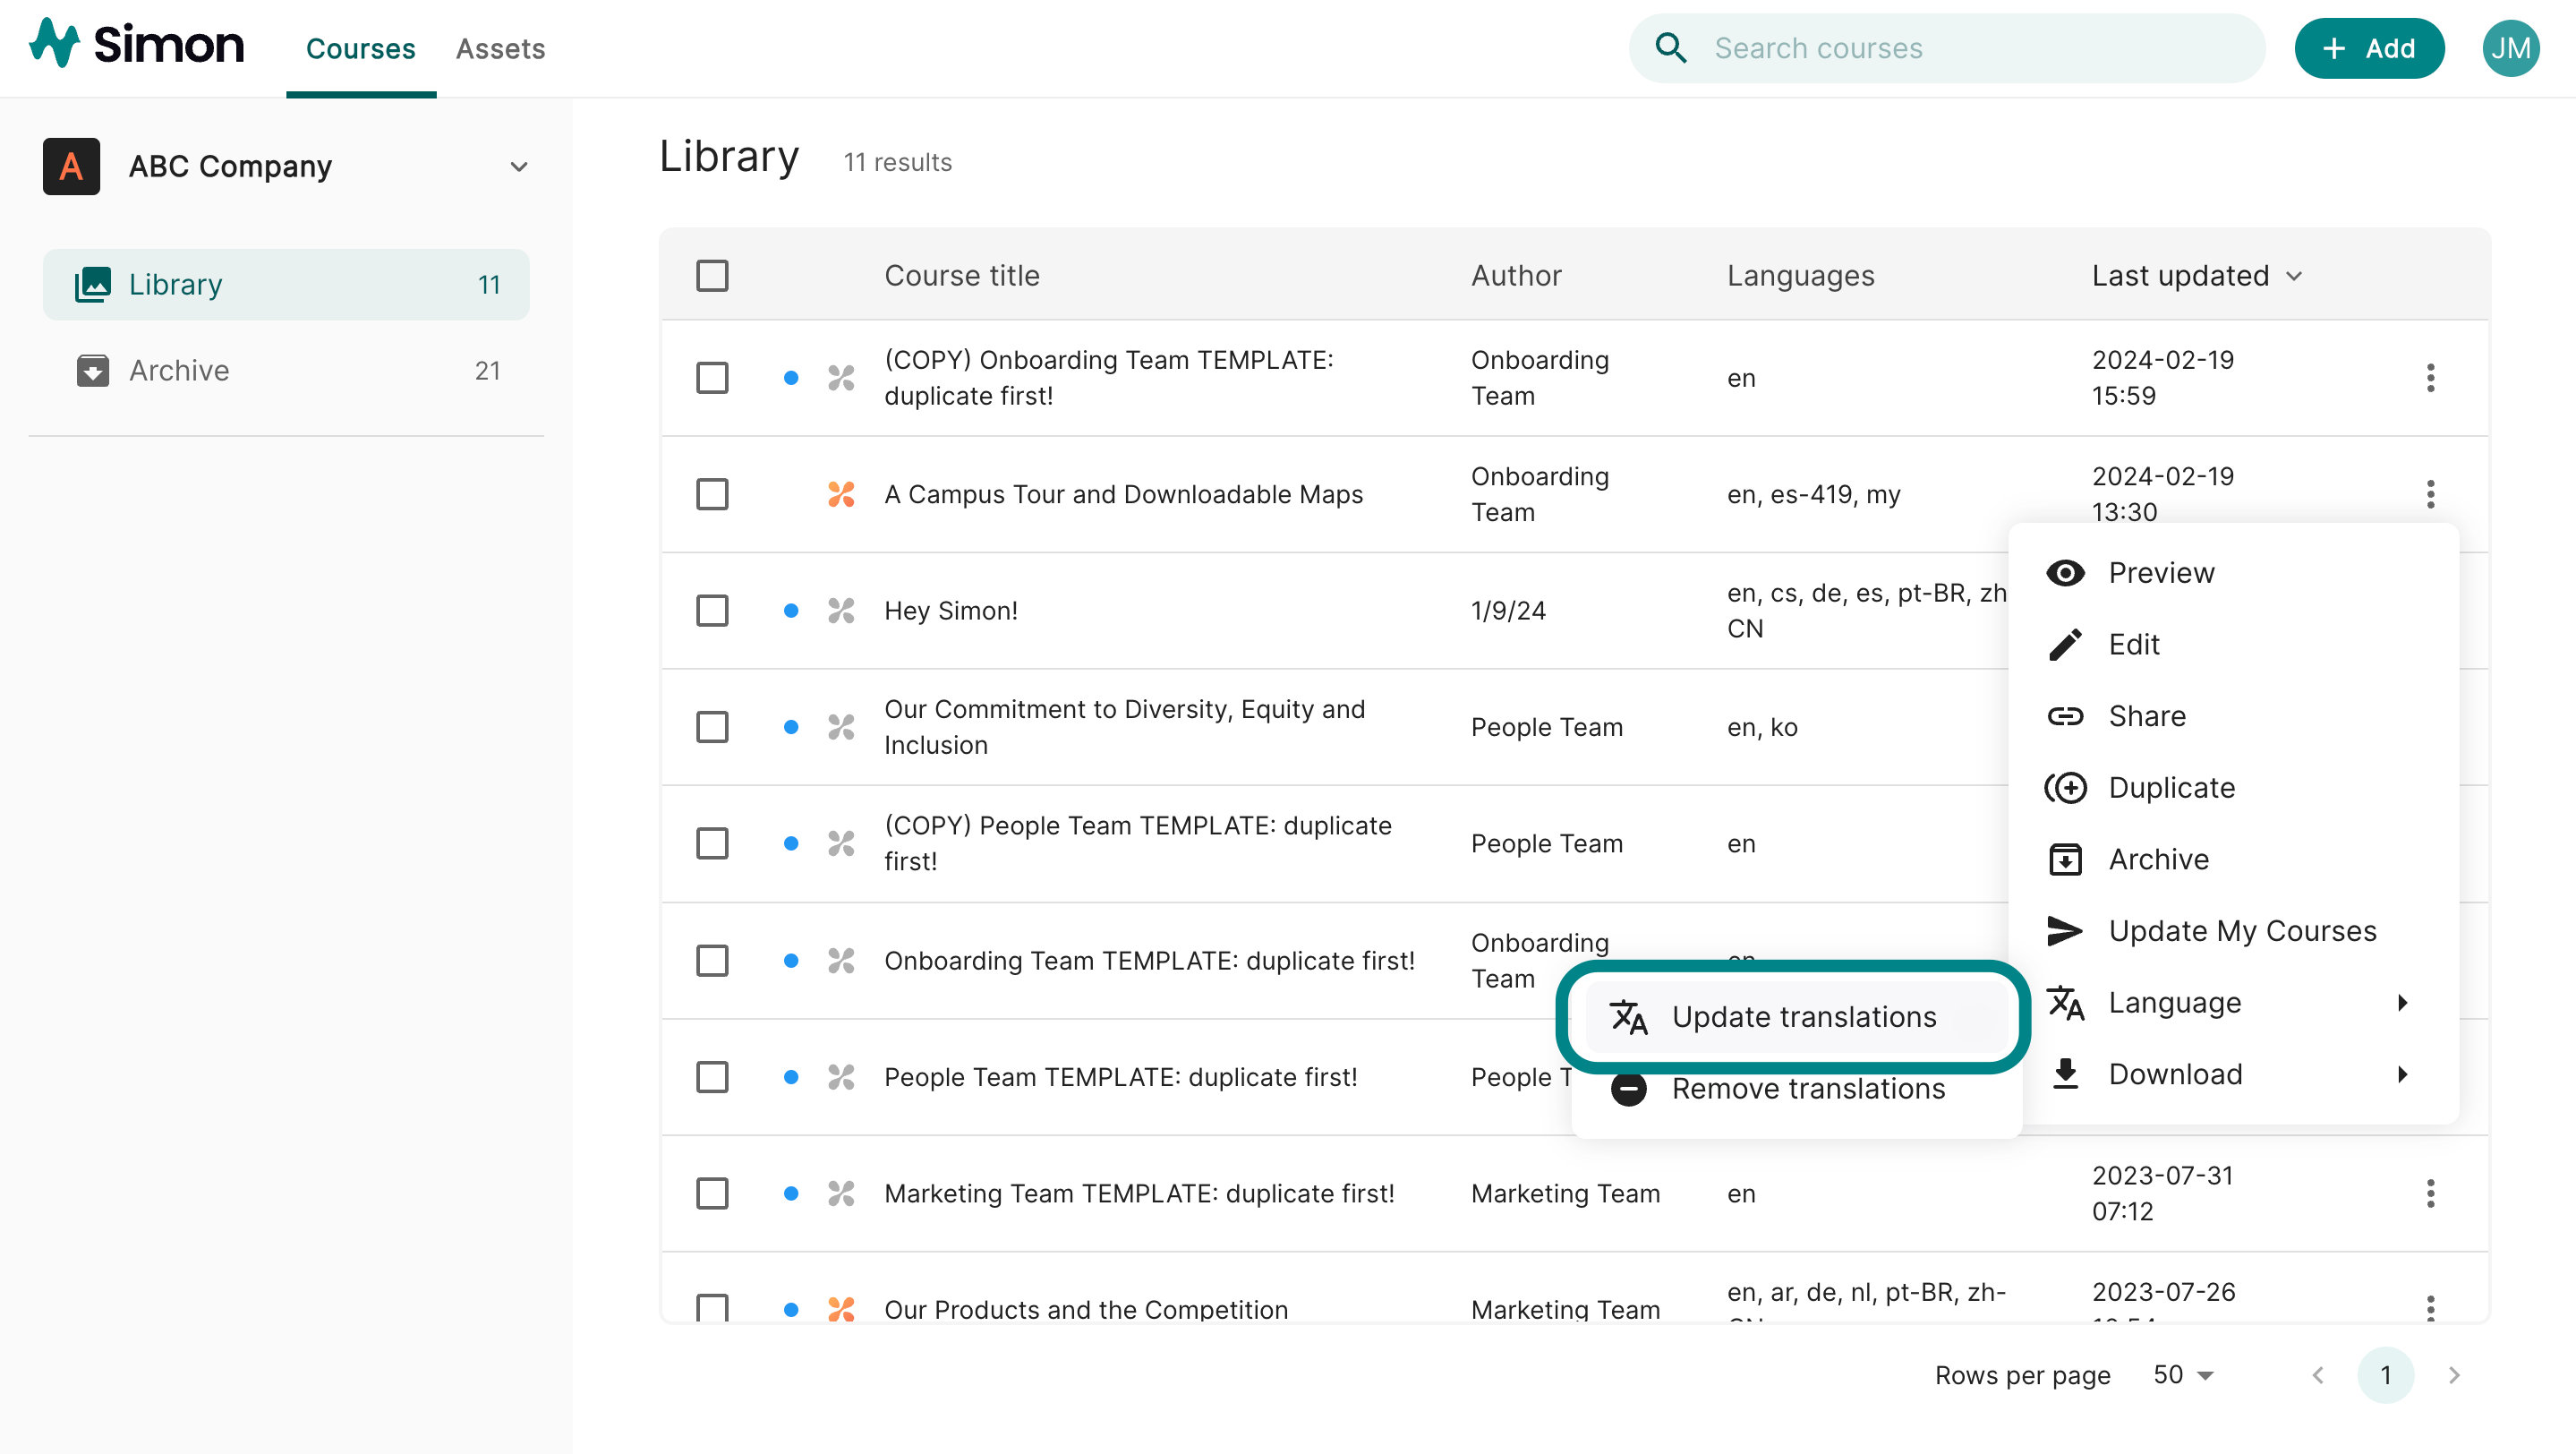This screenshot has width=2576, height=1454.
Task: Open the search courses magnifier icon
Action: coord(1671,47)
